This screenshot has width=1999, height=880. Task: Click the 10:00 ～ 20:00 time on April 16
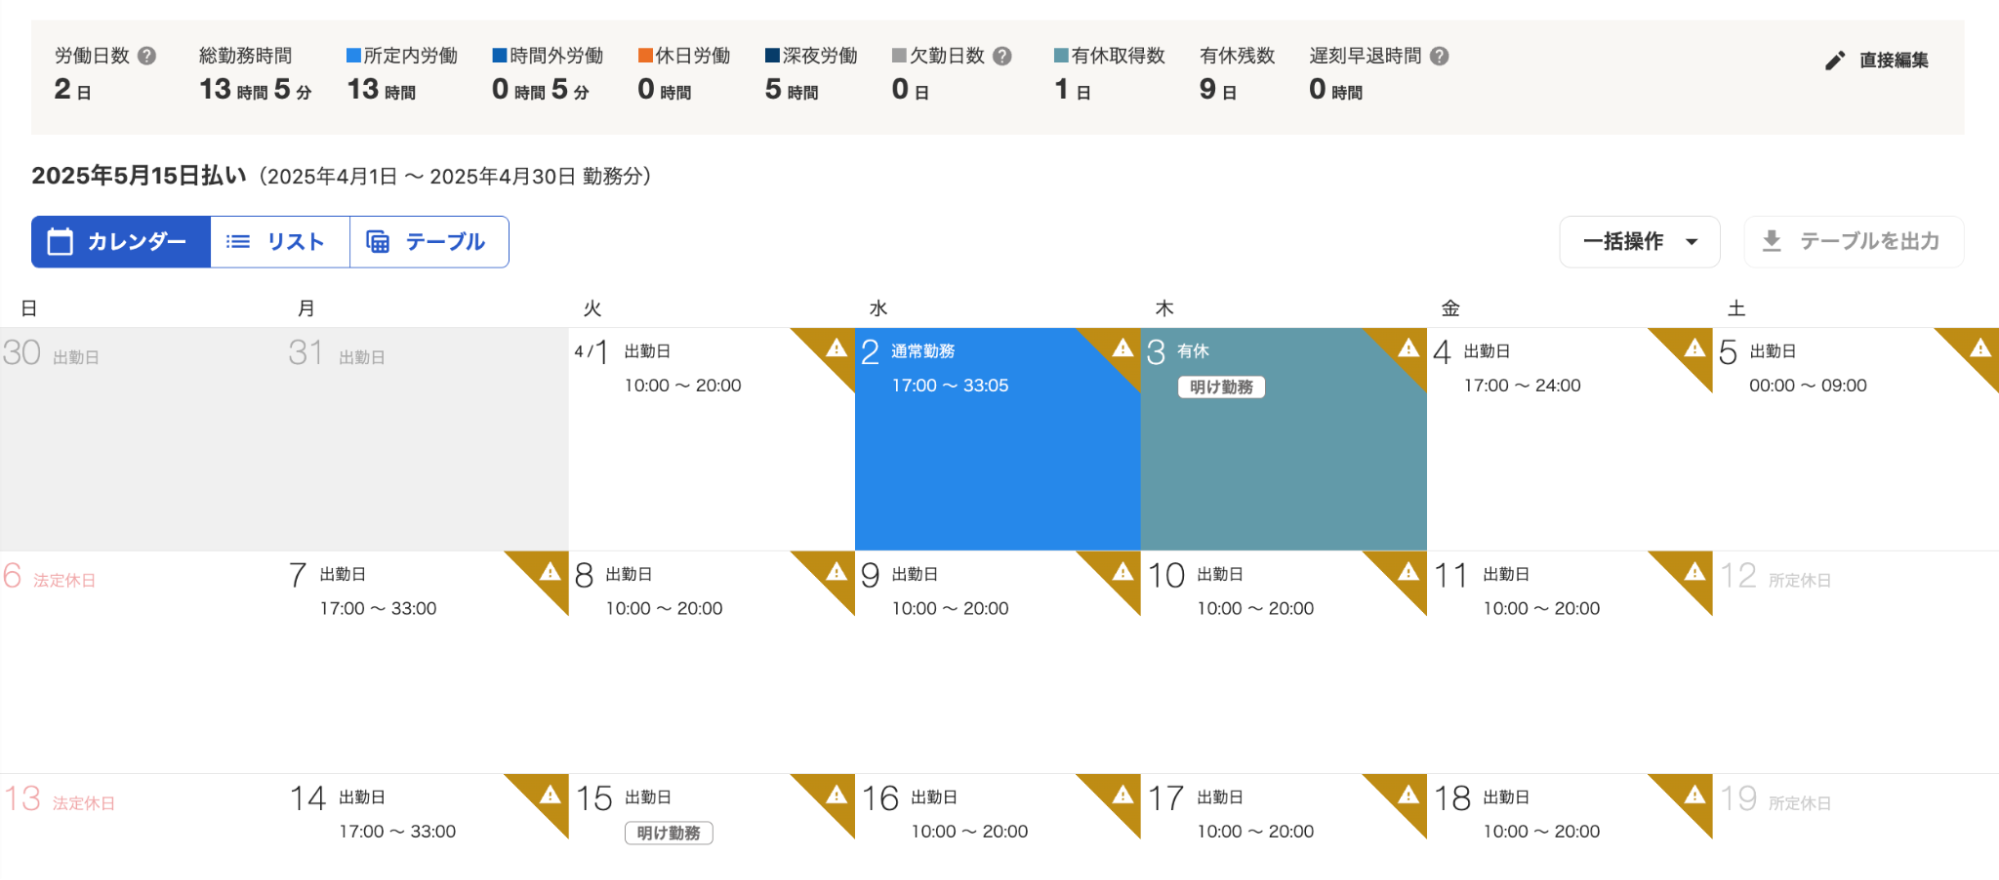969,832
